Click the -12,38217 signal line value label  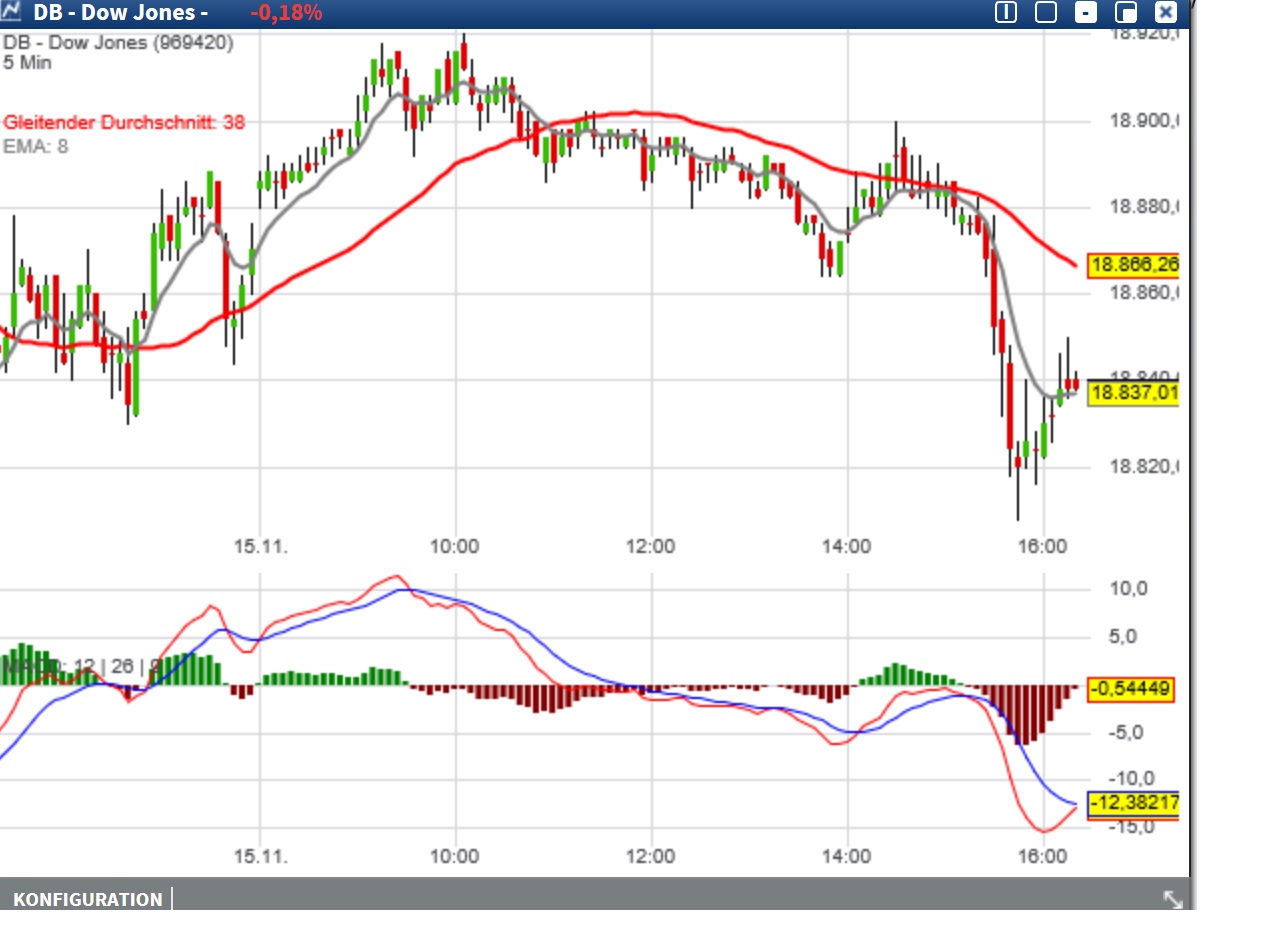tap(1133, 801)
